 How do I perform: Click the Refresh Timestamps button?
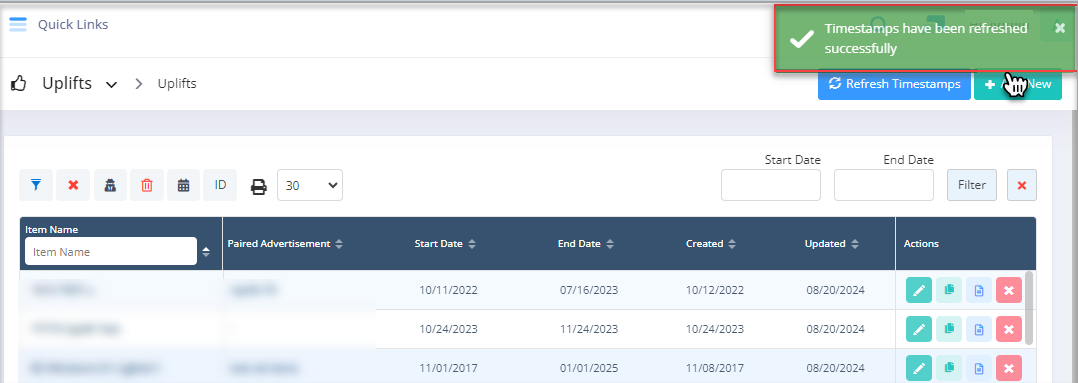[894, 85]
